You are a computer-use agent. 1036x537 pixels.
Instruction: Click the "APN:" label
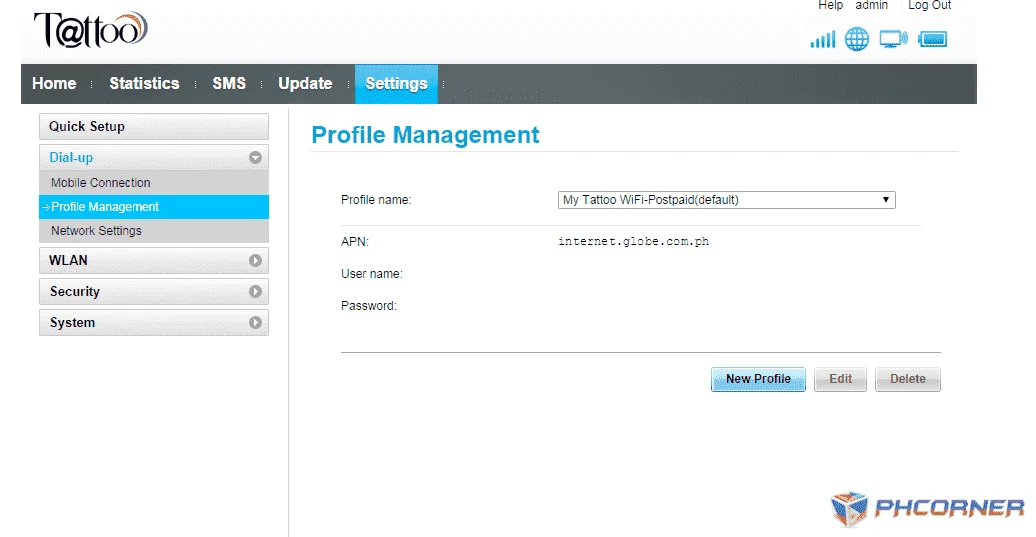pos(355,242)
